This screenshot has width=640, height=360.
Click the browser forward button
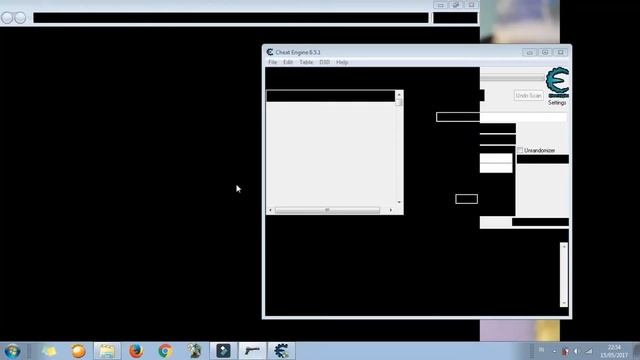click(20, 18)
